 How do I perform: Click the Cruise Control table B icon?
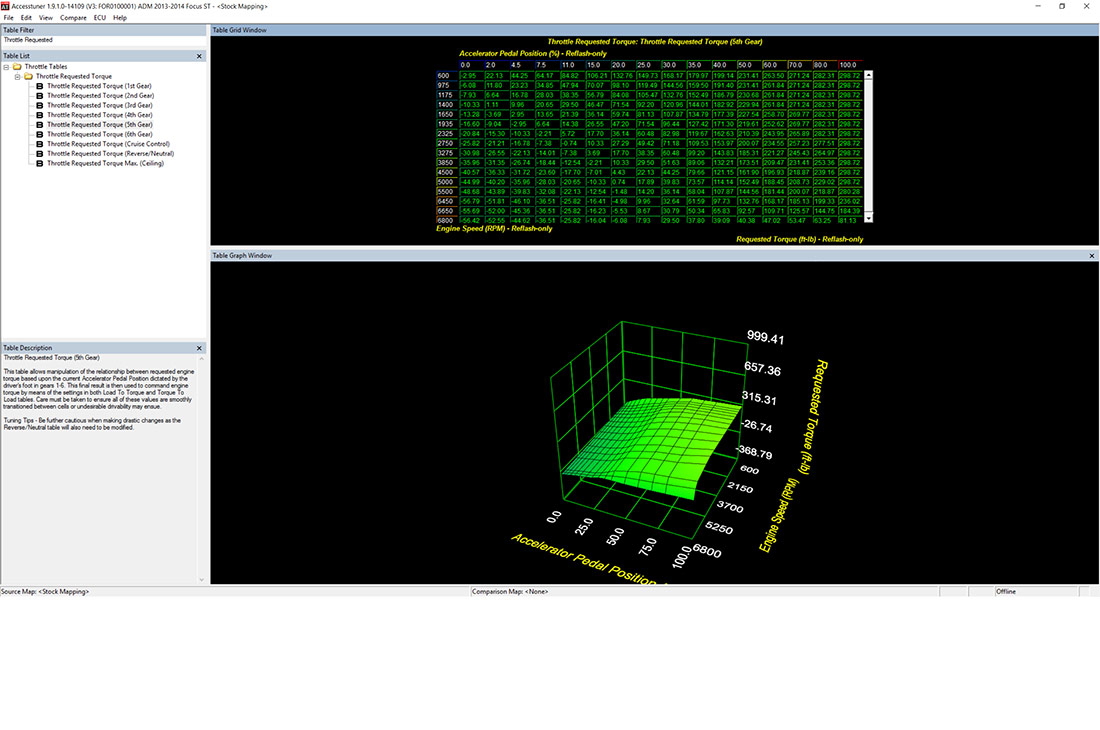pos(39,144)
